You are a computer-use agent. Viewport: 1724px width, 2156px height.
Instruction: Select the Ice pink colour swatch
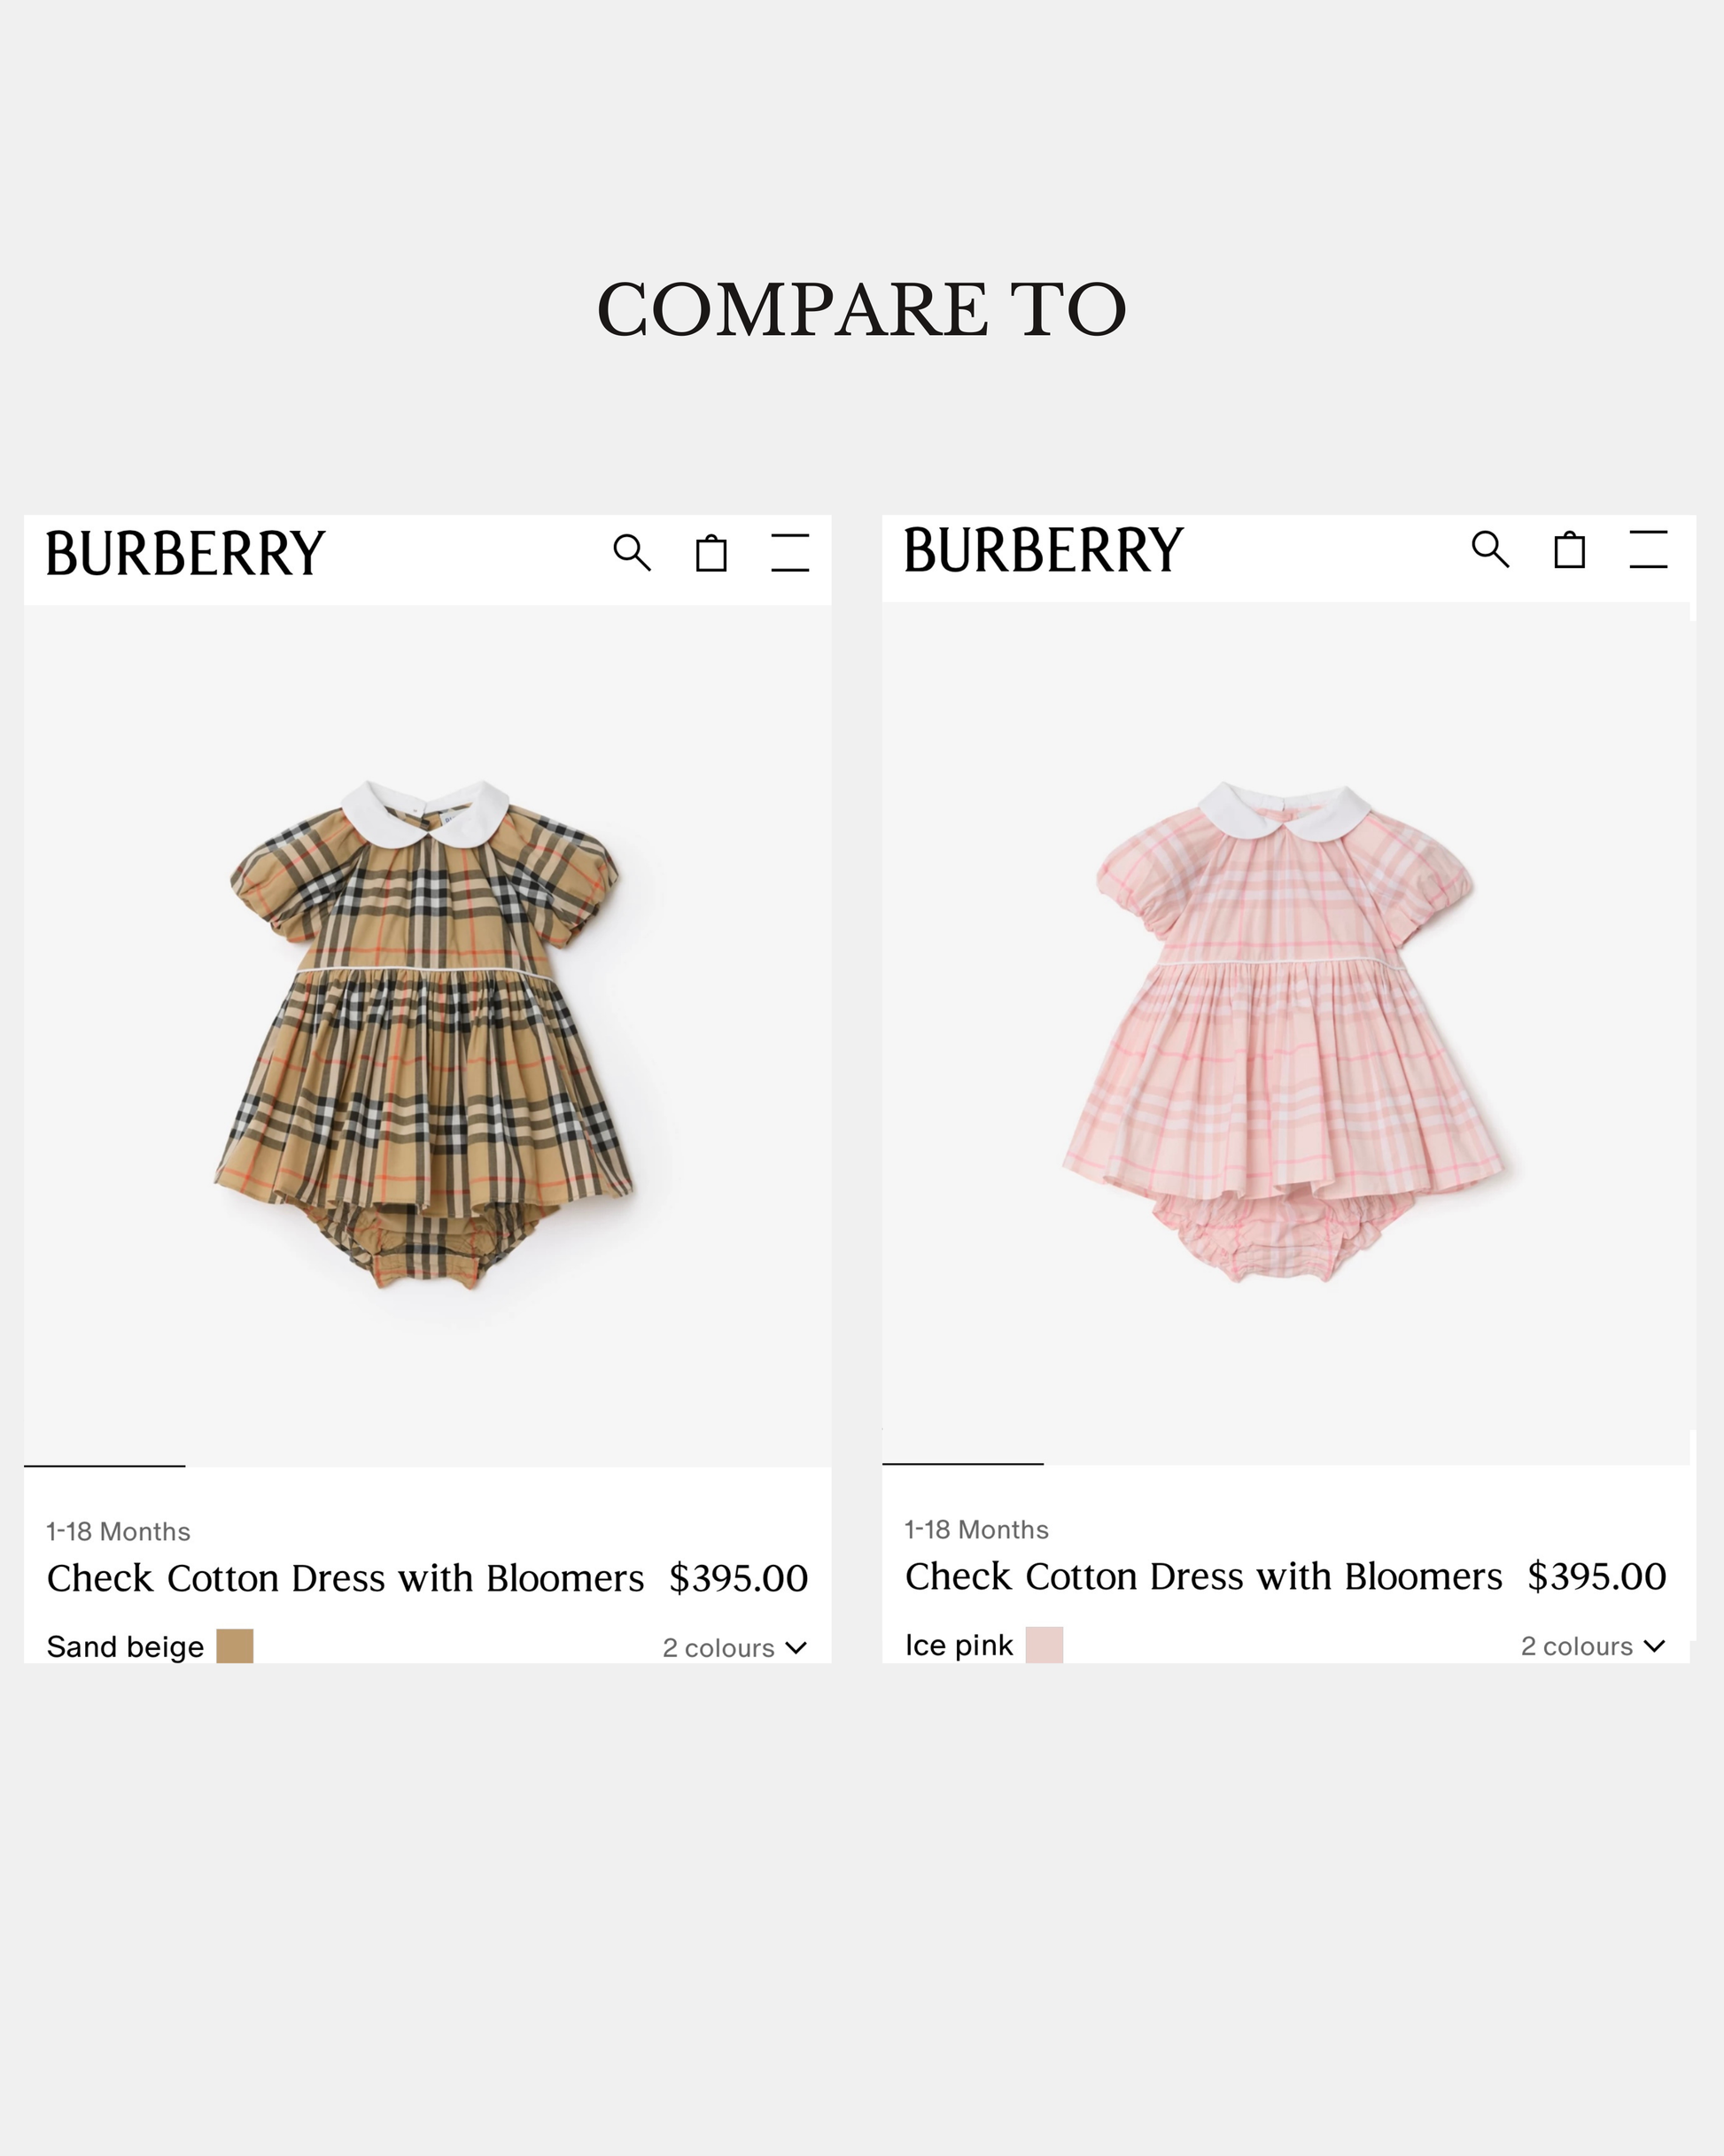point(1044,1644)
